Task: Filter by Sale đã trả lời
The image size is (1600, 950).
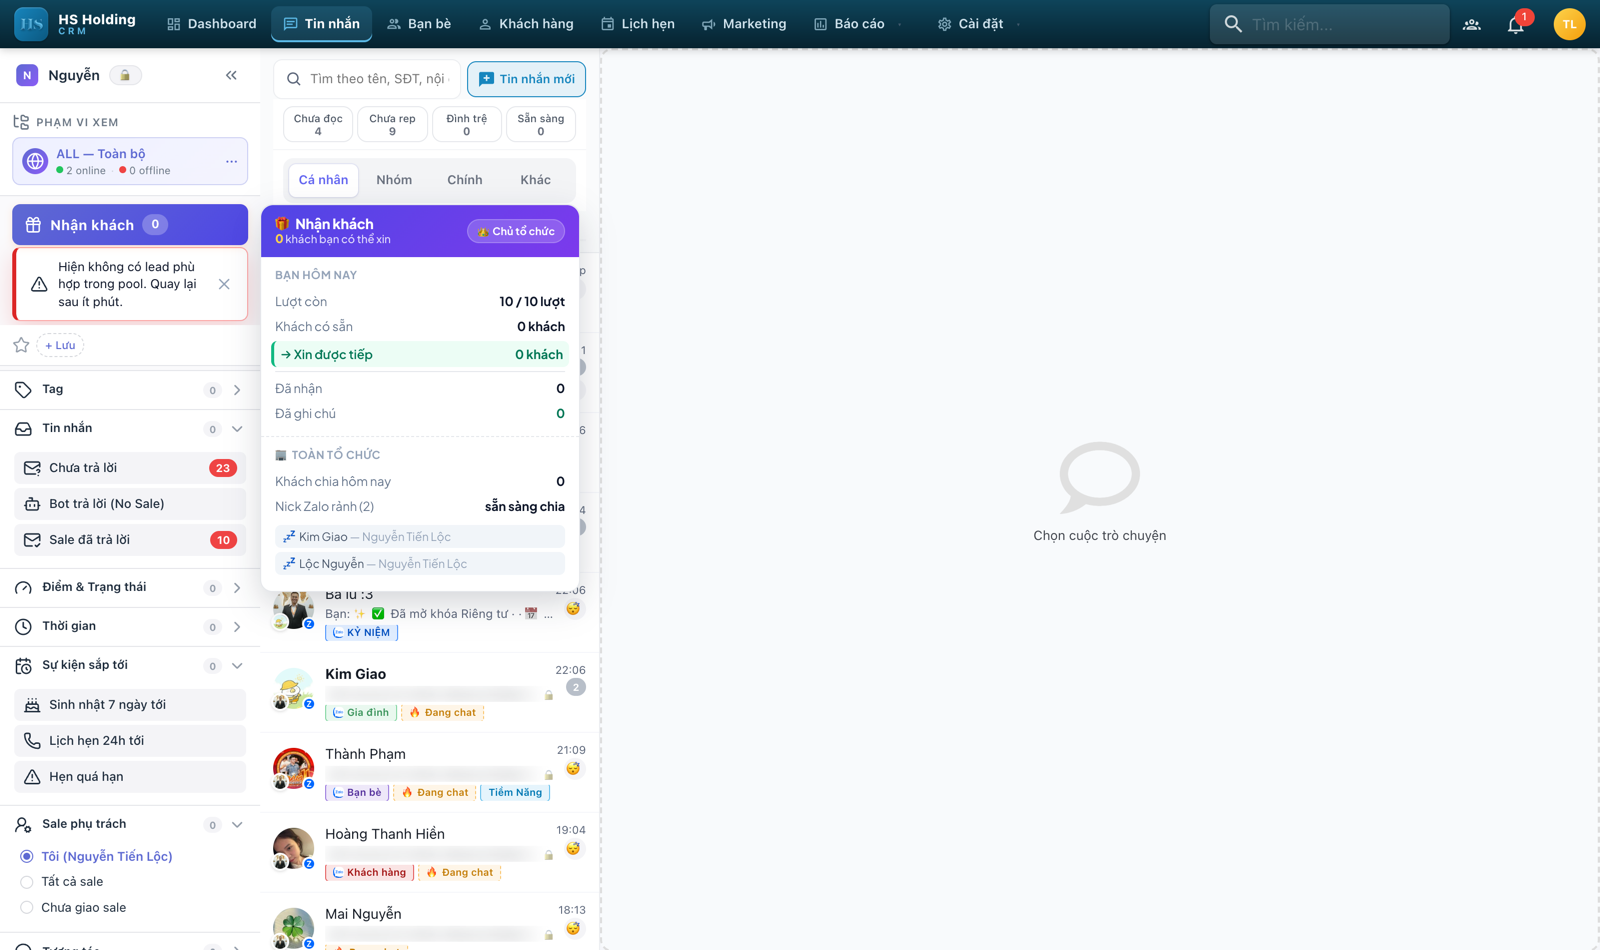Action: pos(130,540)
